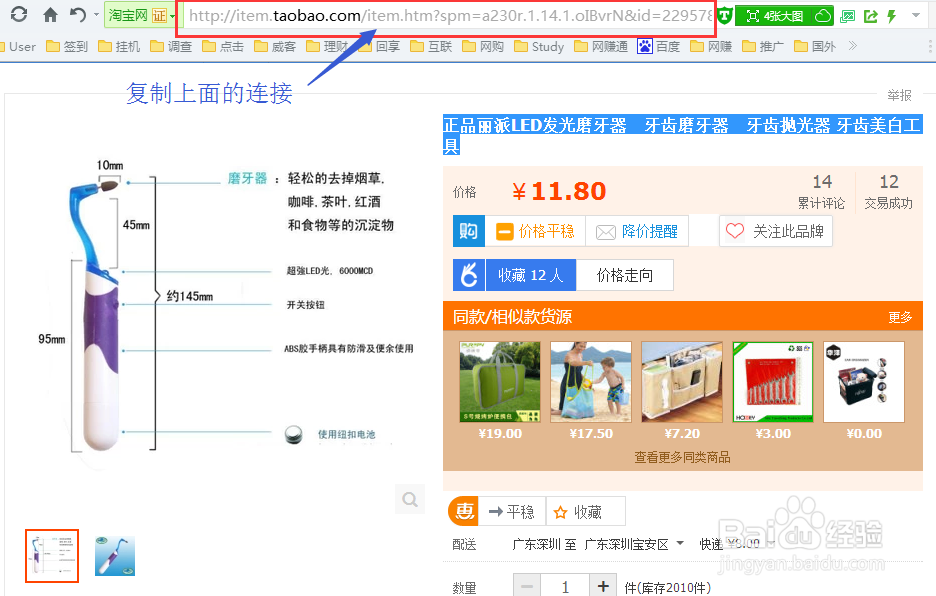
Task: Decrease quantity with the minus button
Action: [x=526, y=586]
